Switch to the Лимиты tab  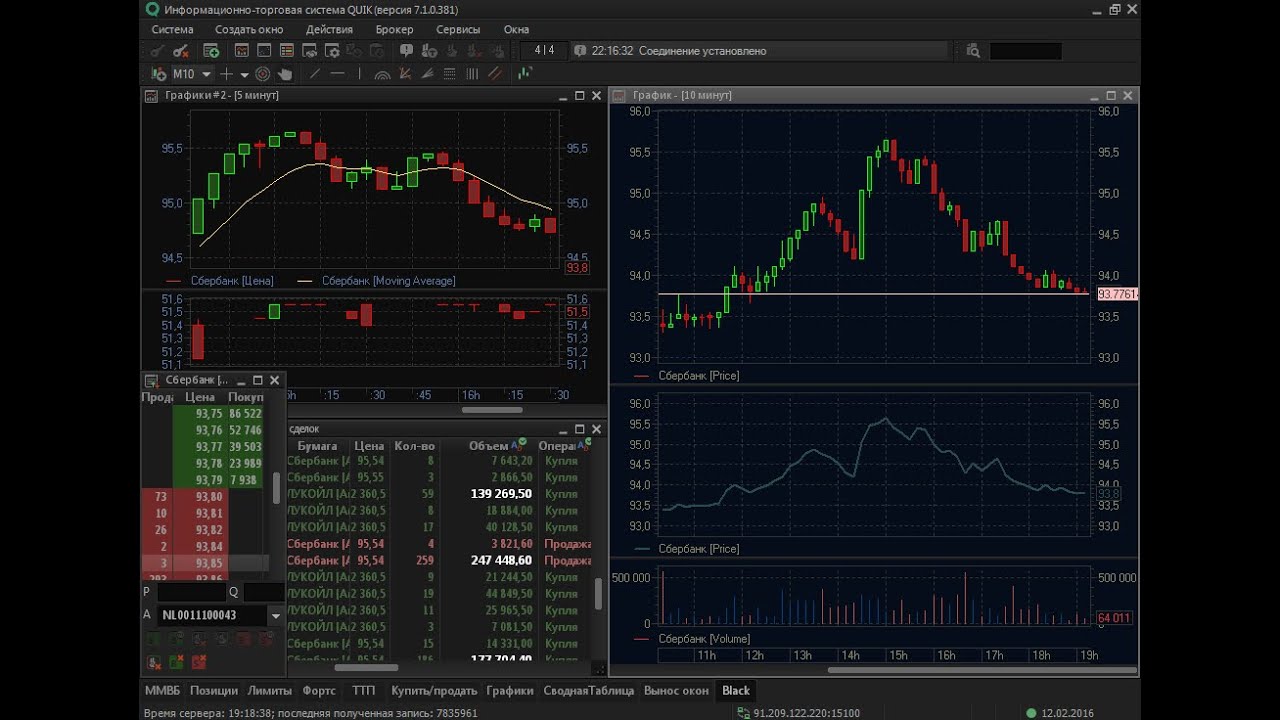pyautogui.click(x=270, y=691)
